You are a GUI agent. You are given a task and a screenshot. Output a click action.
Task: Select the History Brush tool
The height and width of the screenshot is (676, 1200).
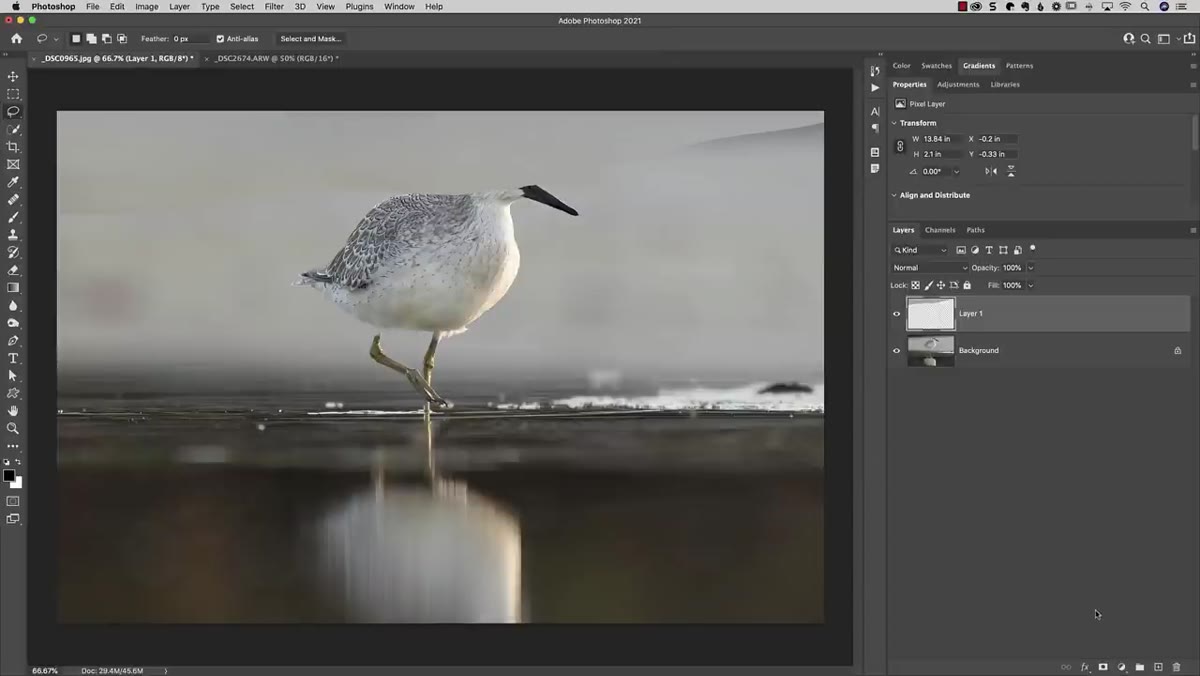tap(13, 252)
